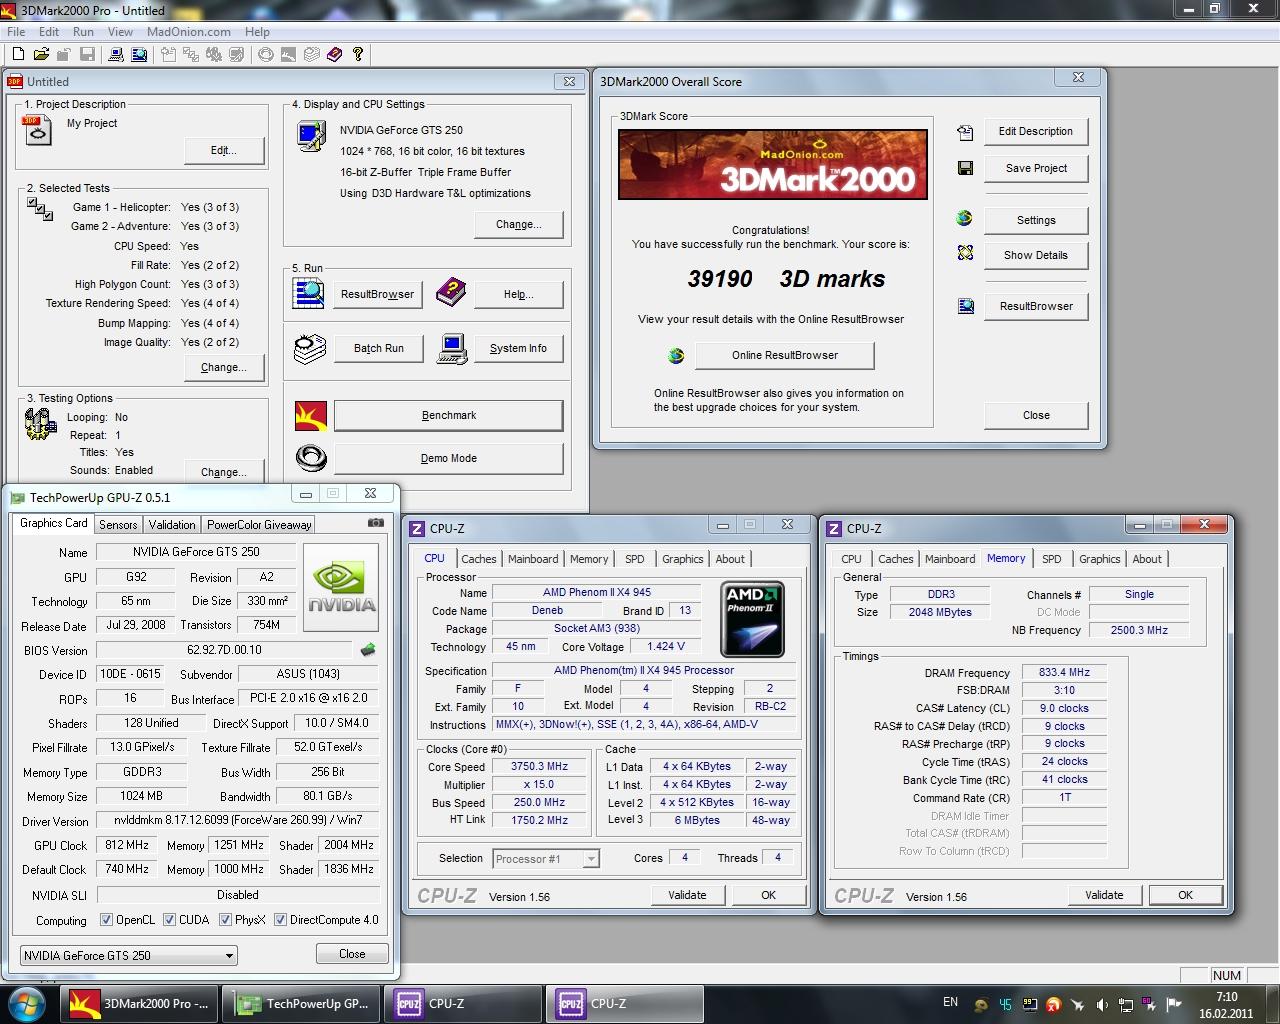The image size is (1280, 1024).
Task: Click the NVIDIA logo in GPU-Z
Action: (x=342, y=588)
